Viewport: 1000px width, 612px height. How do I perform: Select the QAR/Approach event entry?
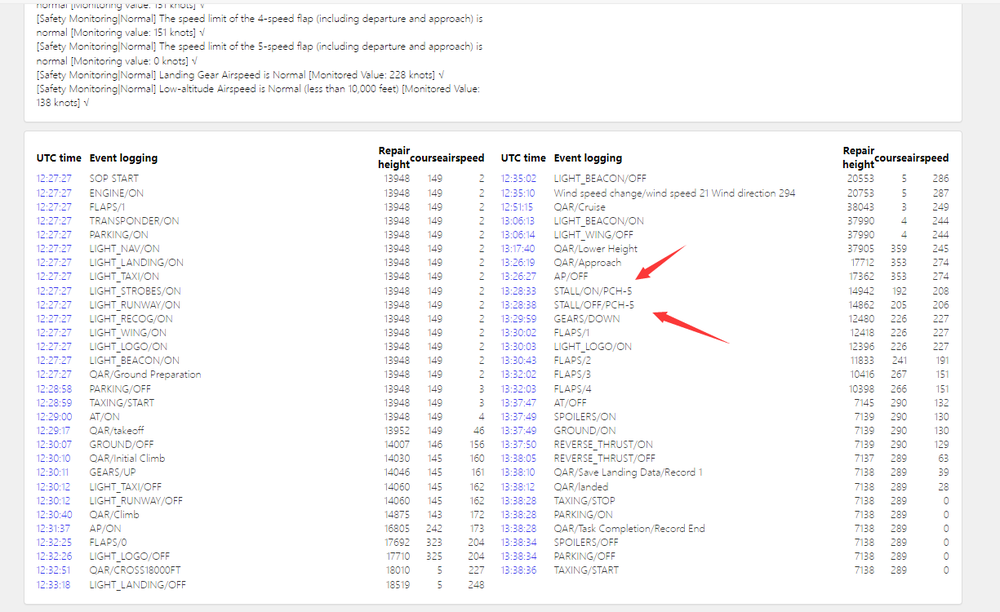[x=587, y=262]
